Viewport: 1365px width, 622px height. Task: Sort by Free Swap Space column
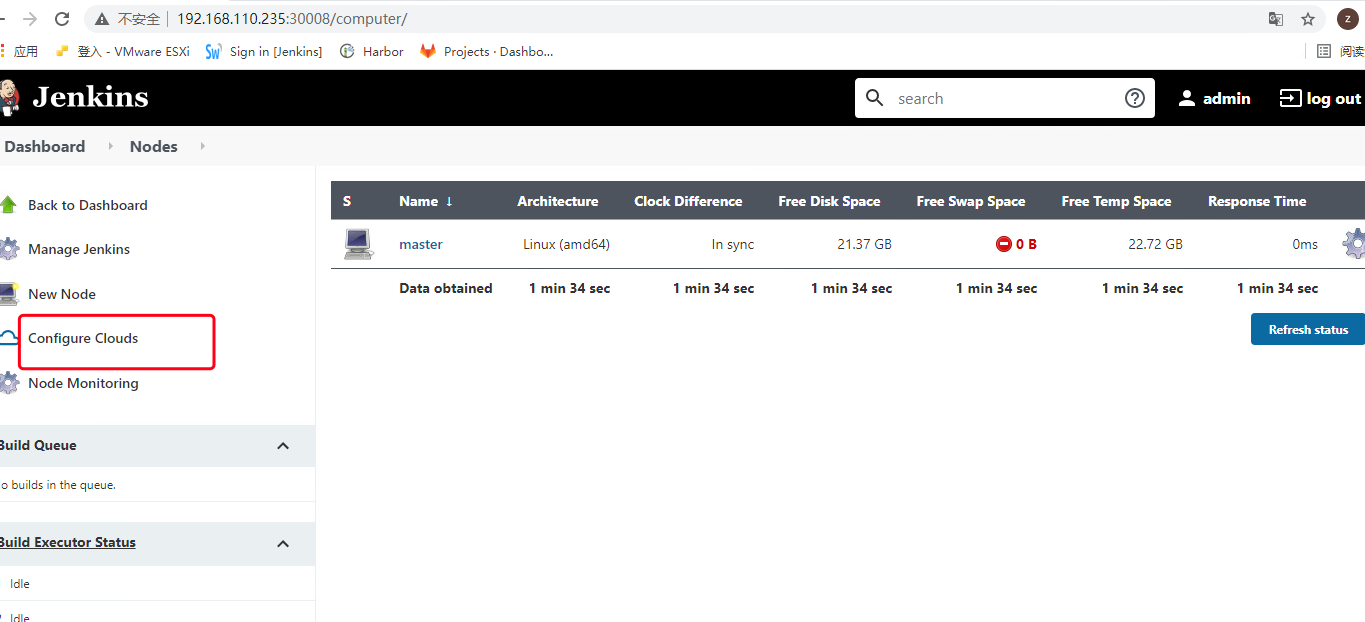[x=971, y=201]
